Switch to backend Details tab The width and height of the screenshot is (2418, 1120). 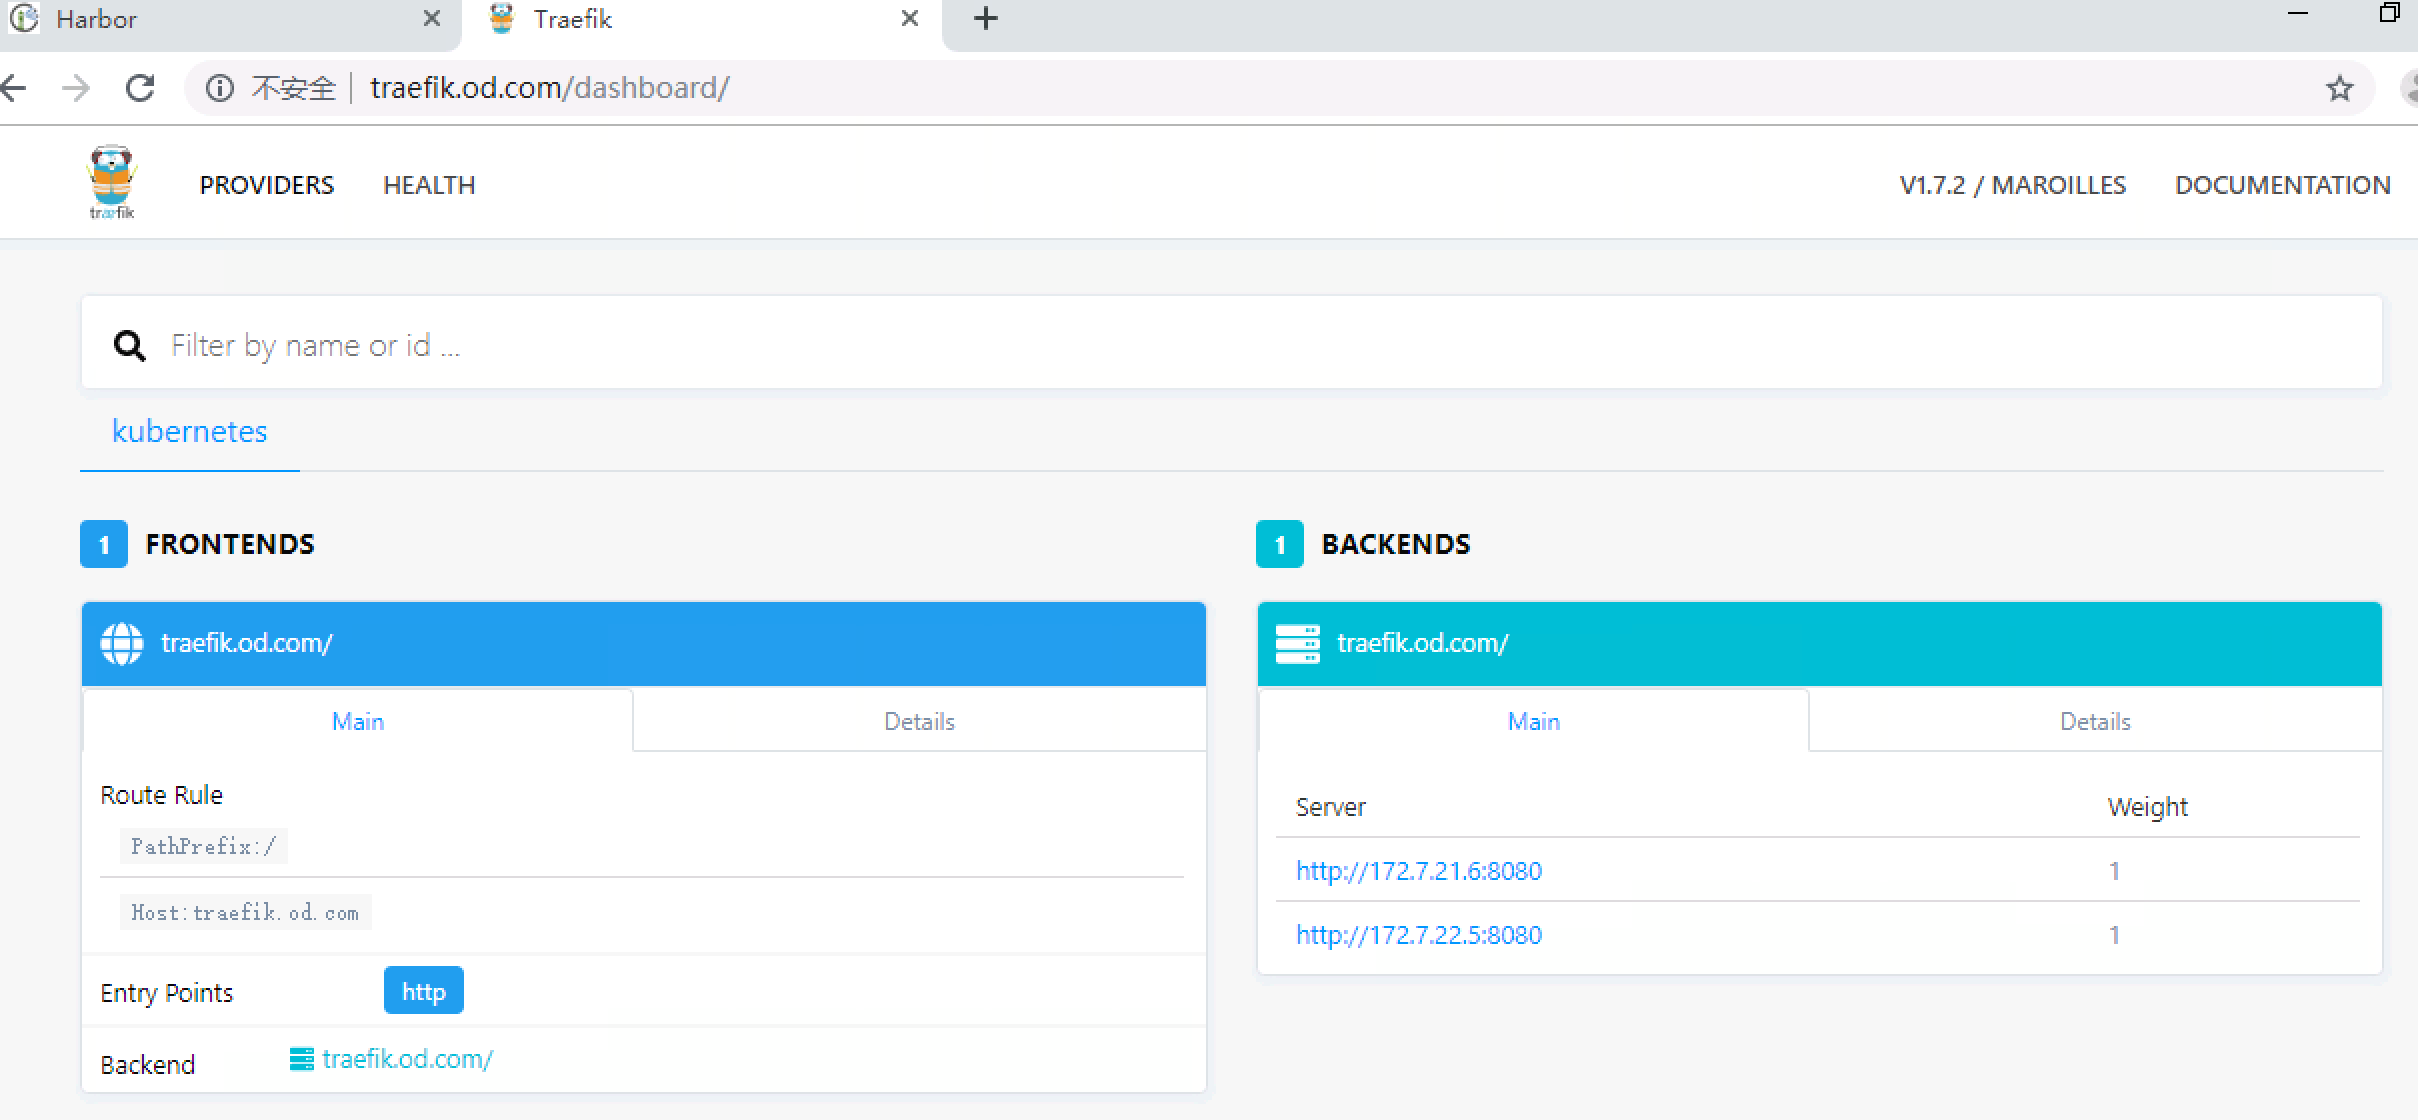pos(2095,721)
